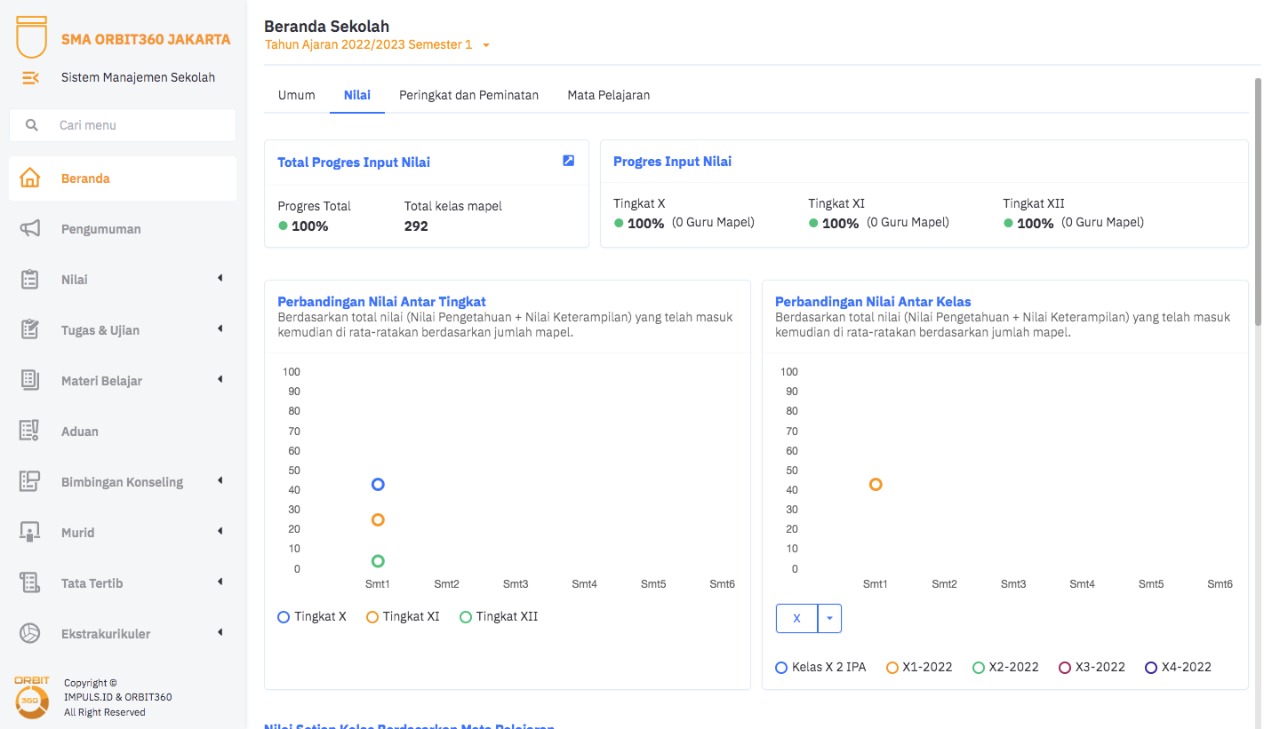Click the Aduan complaint icon
Viewport: 1280px width, 729px height.
coord(30,431)
